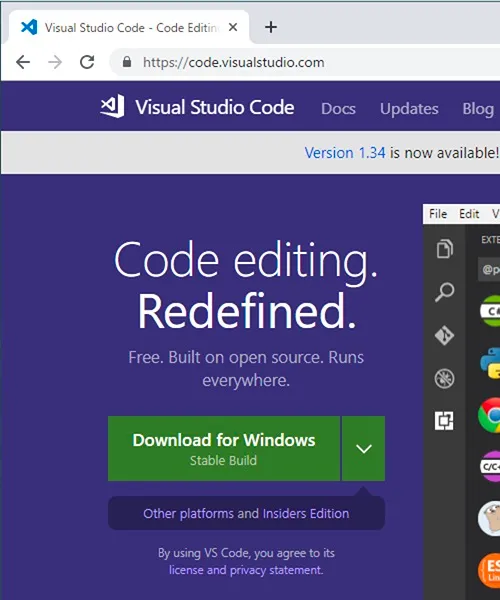The width and height of the screenshot is (500, 600).
Task: Click the 'Free. Built on open source' tagline
Action: pyautogui.click(x=246, y=368)
